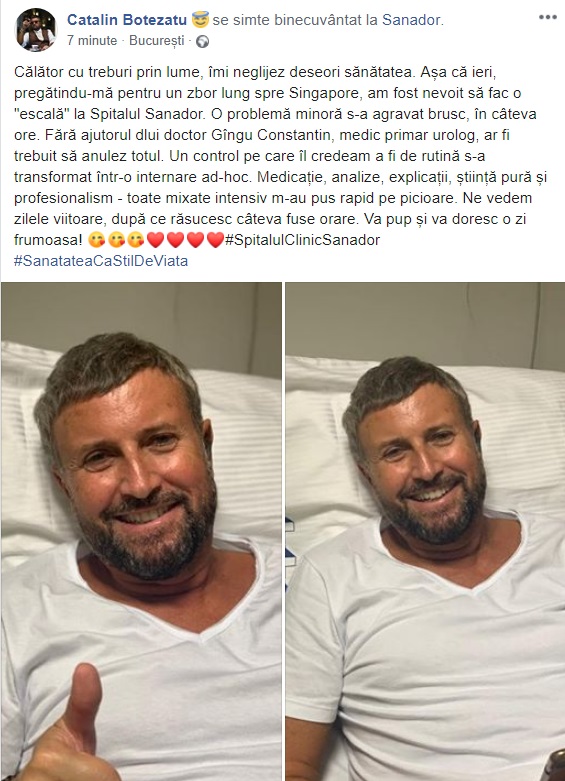This screenshot has width=565, height=781.
Task: Click the globe public audience icon
Action: click(x=202, y=41)
